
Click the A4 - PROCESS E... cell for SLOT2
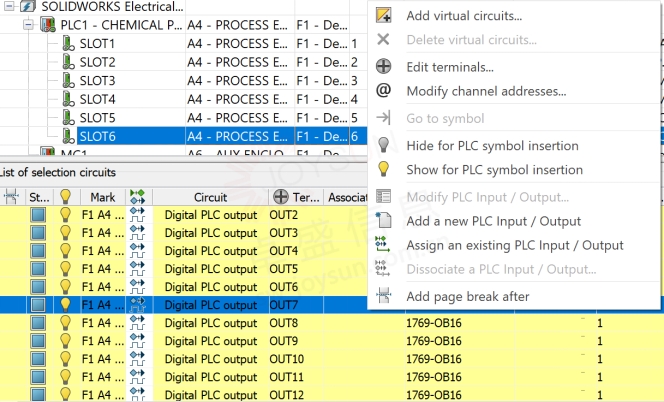pos(238,62)
